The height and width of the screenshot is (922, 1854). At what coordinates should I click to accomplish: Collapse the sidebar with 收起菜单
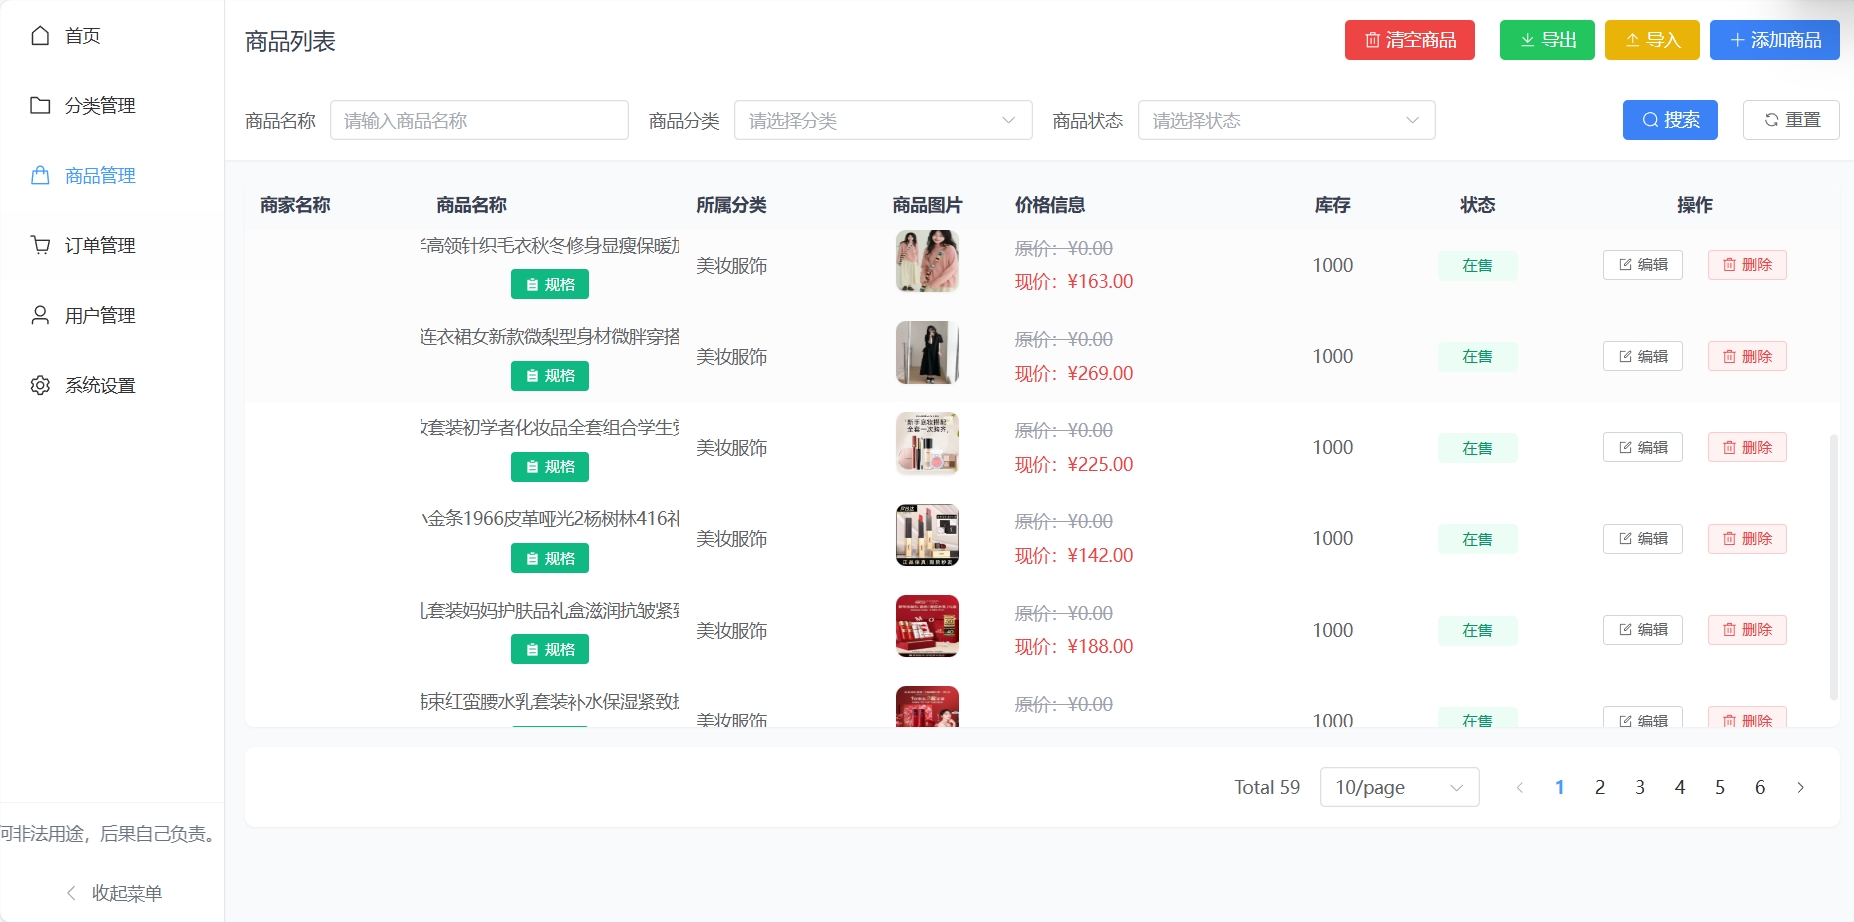coord(113,893)
